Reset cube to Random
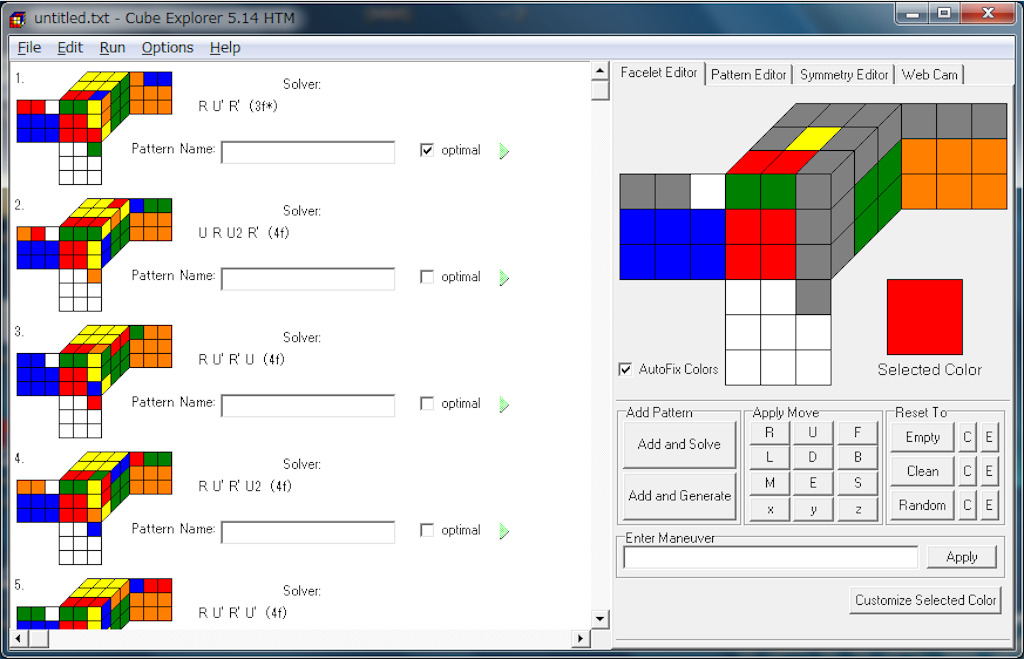Viewport: 1024px width, 659px height. (922, 506)
